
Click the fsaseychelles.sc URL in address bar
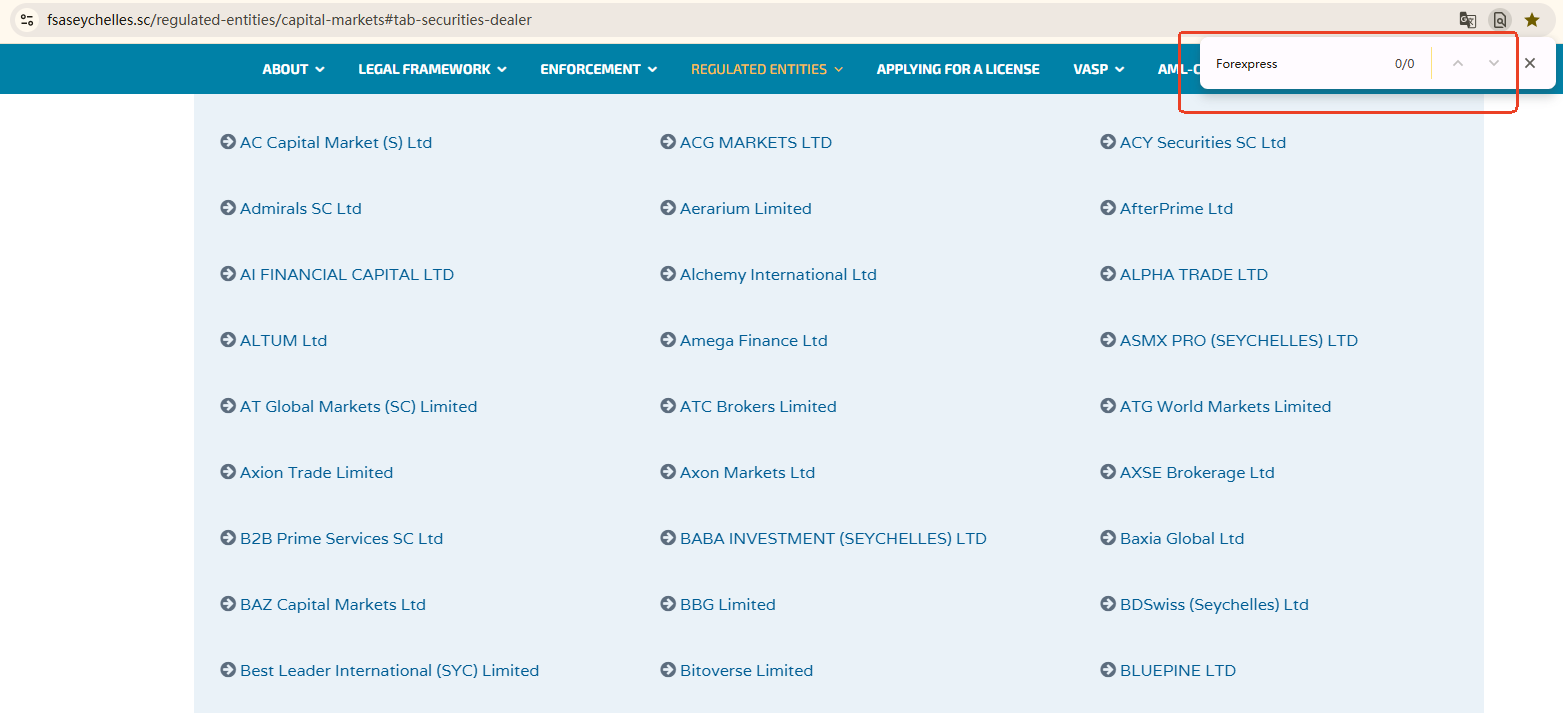click(x=289, y=19)
